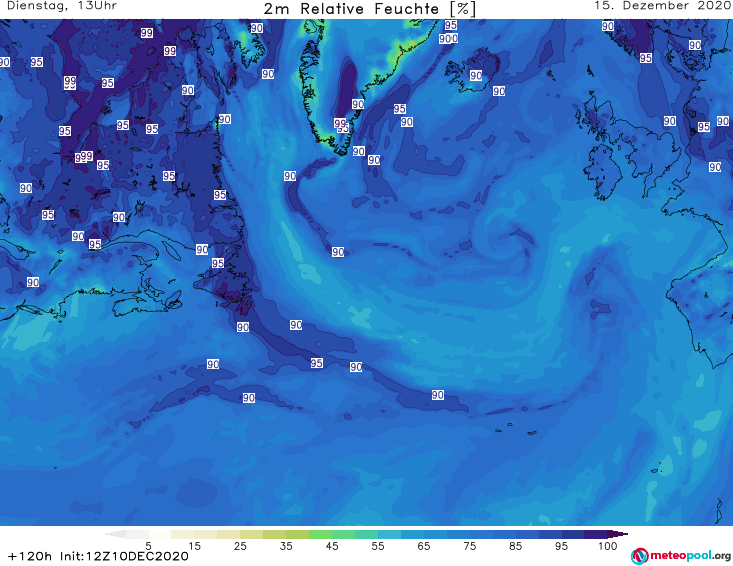
Task: Click the colorbar tick label "35"
Action: pyautogui.click(x=286, y=546)
